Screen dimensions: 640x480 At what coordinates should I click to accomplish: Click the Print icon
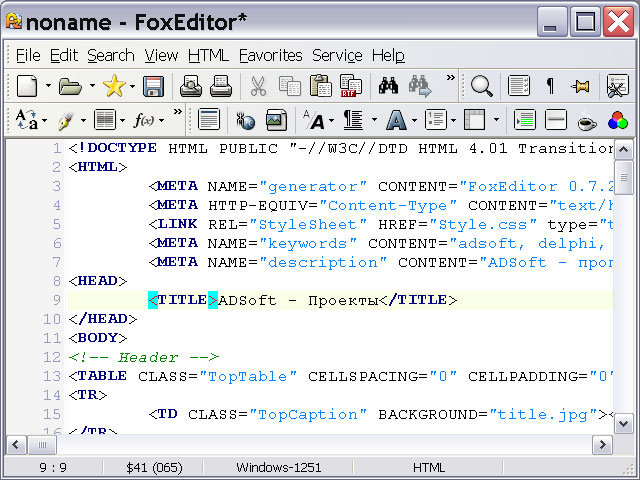click(x=221, y=86)
